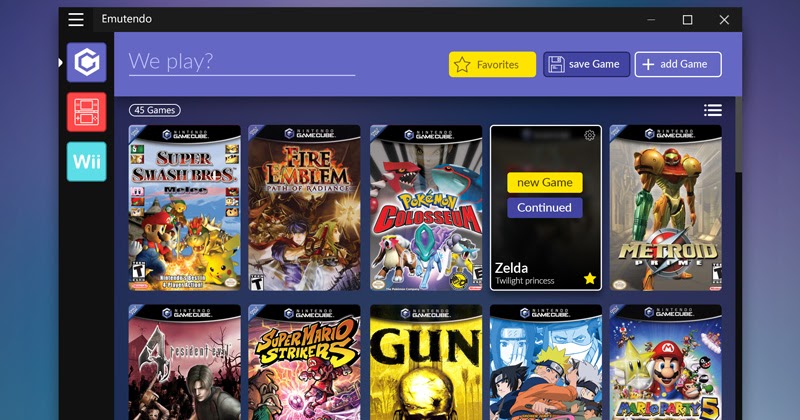Viewport: 800px width, 420px height.
Task: Click the add Game button
Action: (678, 64)
